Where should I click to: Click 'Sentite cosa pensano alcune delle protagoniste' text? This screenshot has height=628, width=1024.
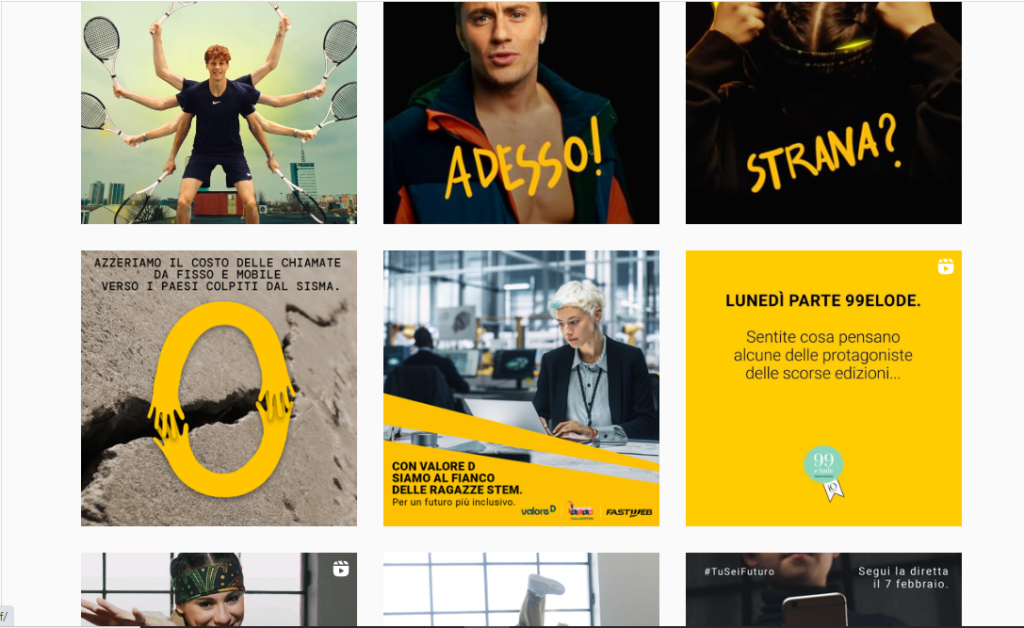823,346
